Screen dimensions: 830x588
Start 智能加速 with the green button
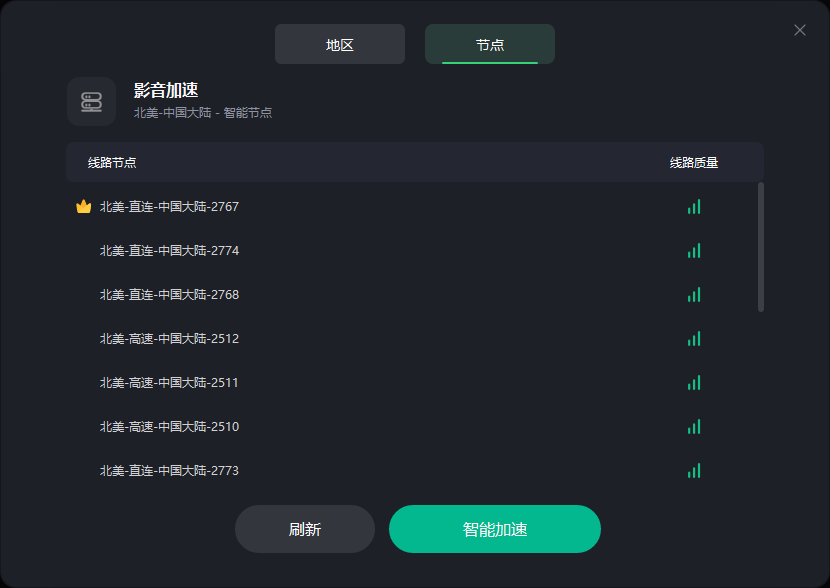(x=494, y=529)
